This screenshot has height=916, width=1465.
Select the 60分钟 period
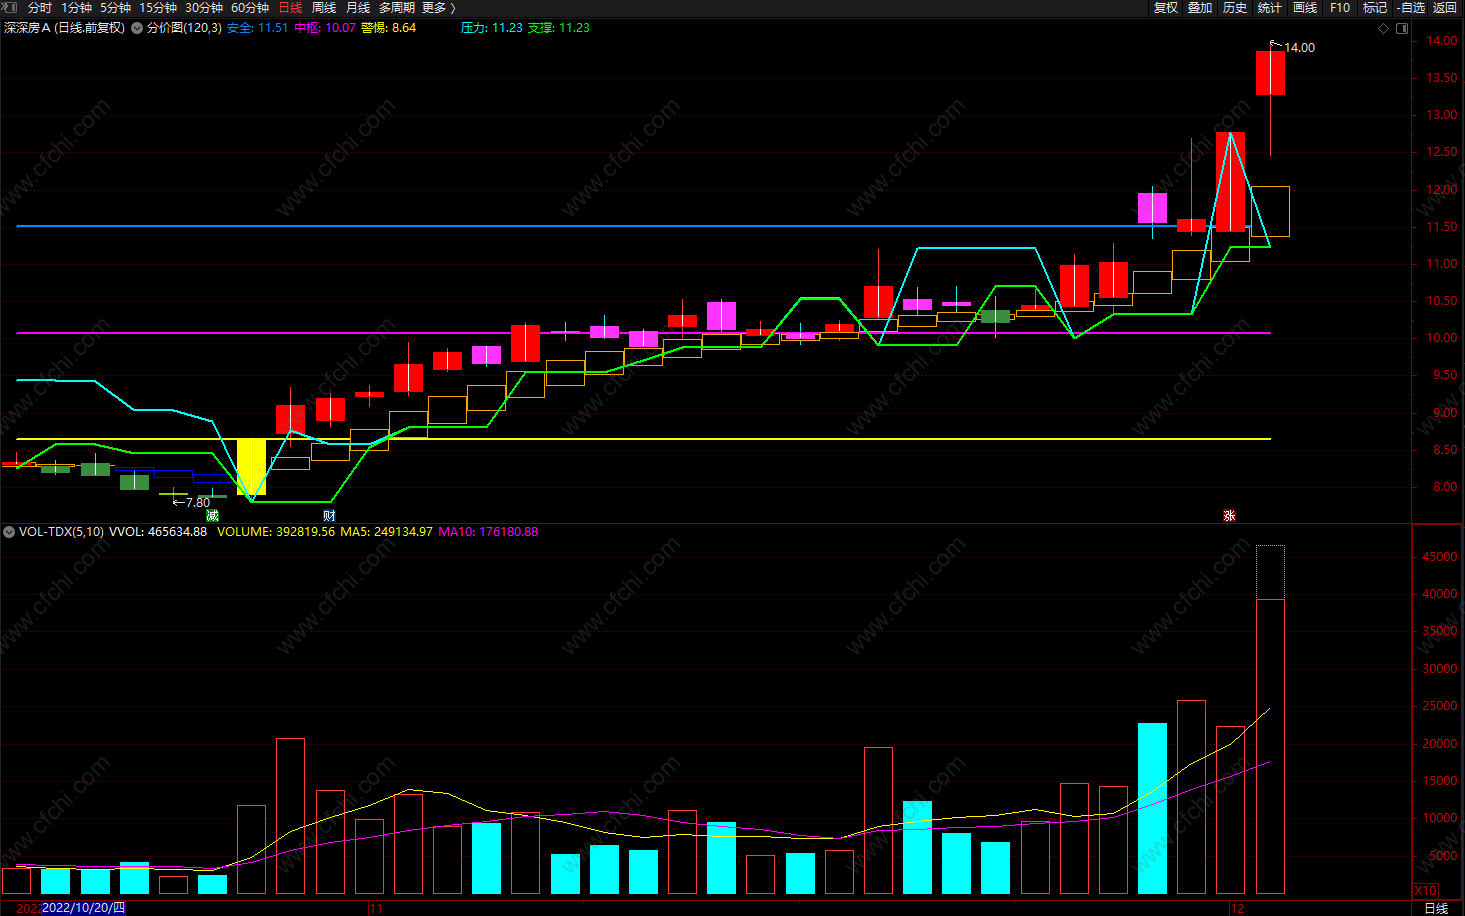coord(250,7)
